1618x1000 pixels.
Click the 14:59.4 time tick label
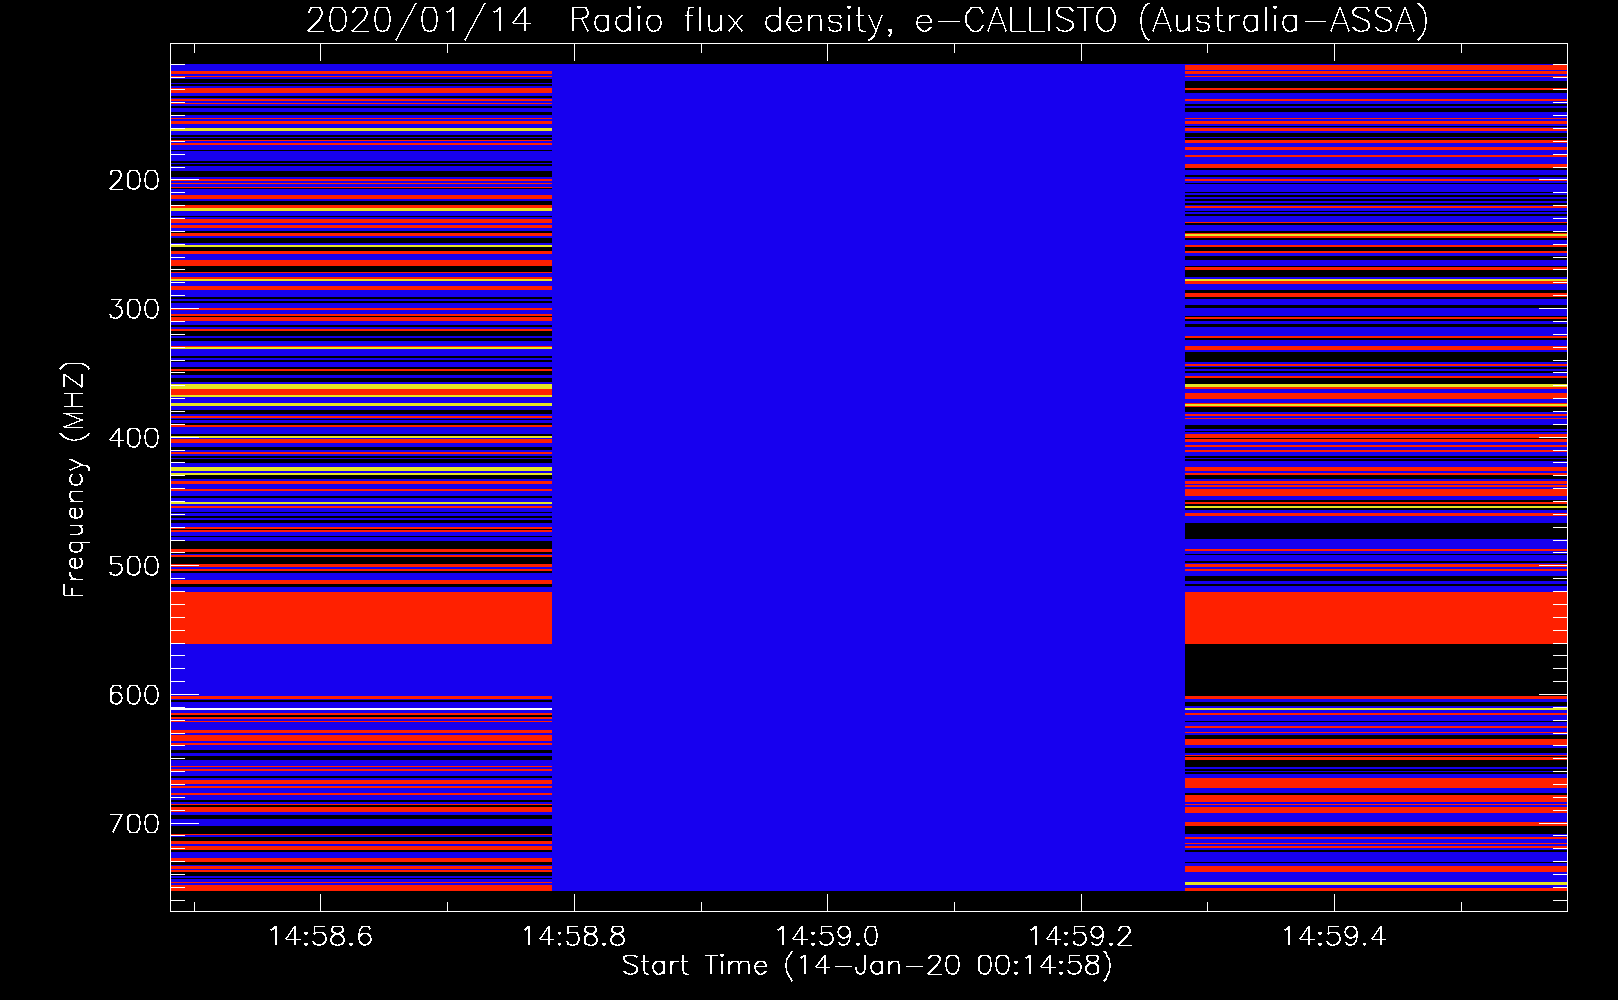[x=1334, y=936]
